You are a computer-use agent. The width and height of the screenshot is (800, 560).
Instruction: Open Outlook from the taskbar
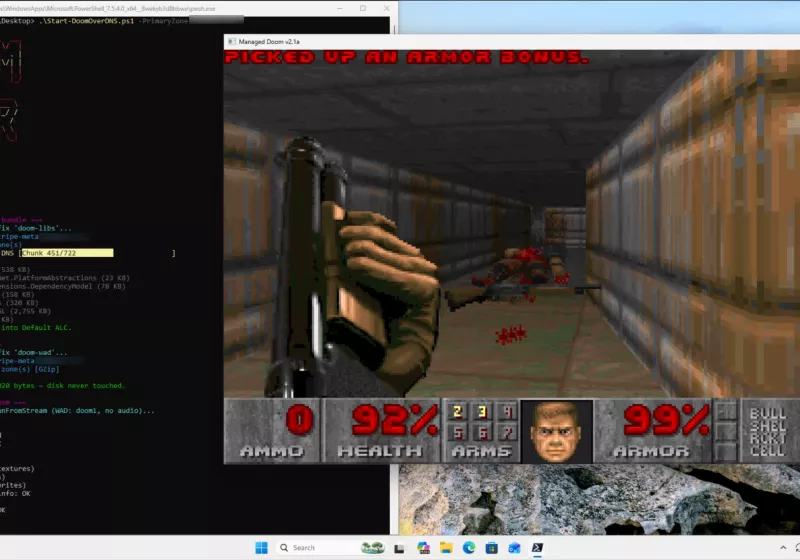514,547
